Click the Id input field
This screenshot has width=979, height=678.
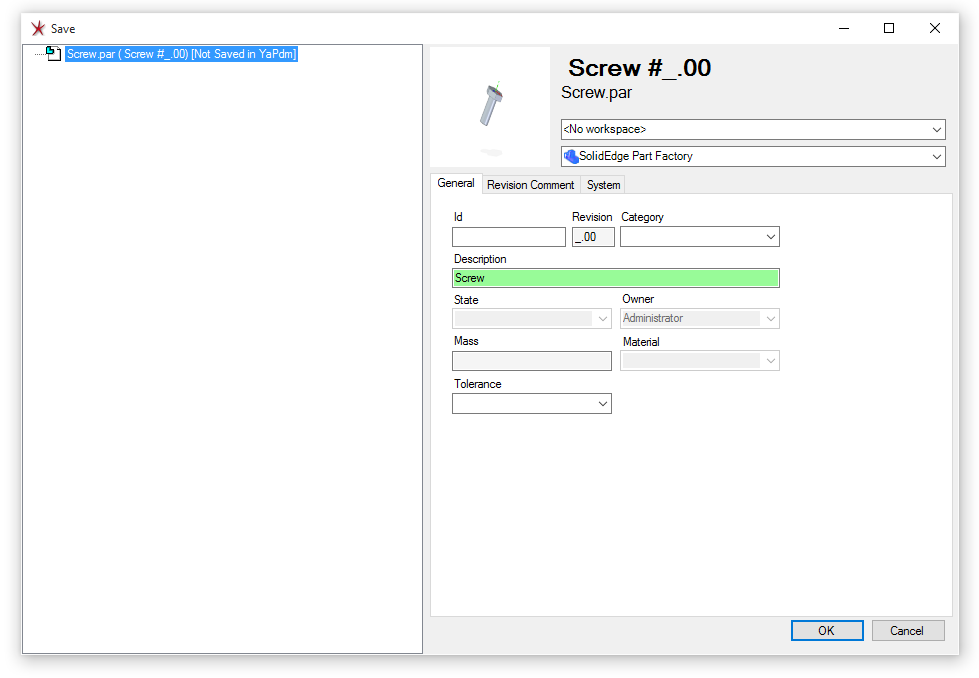point(509,237)
